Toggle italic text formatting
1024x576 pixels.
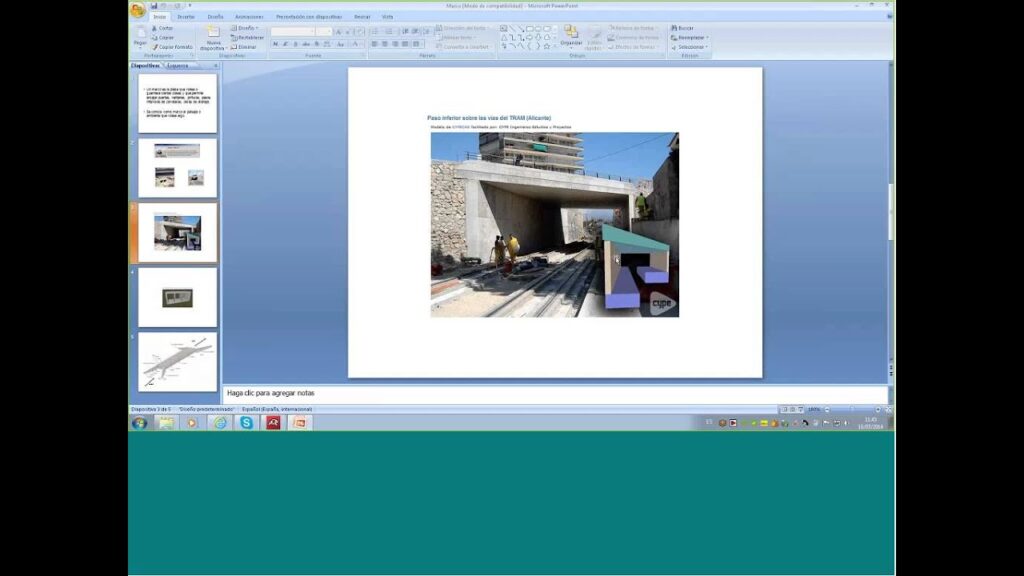point(285,44)
